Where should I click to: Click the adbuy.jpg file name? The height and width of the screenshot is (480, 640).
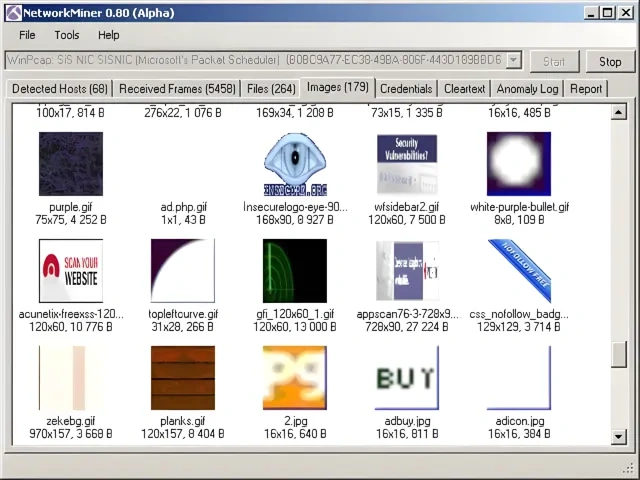pyautogui.click(x=407, y=421)
